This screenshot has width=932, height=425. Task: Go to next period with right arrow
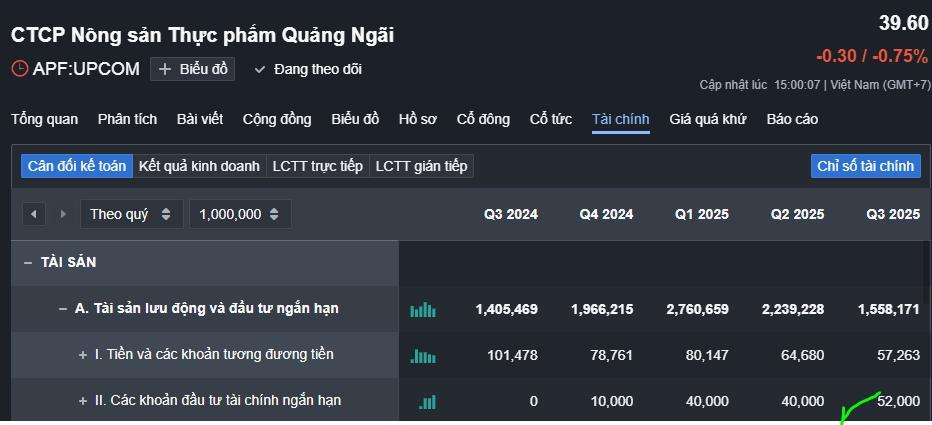[x=63, y=214]
